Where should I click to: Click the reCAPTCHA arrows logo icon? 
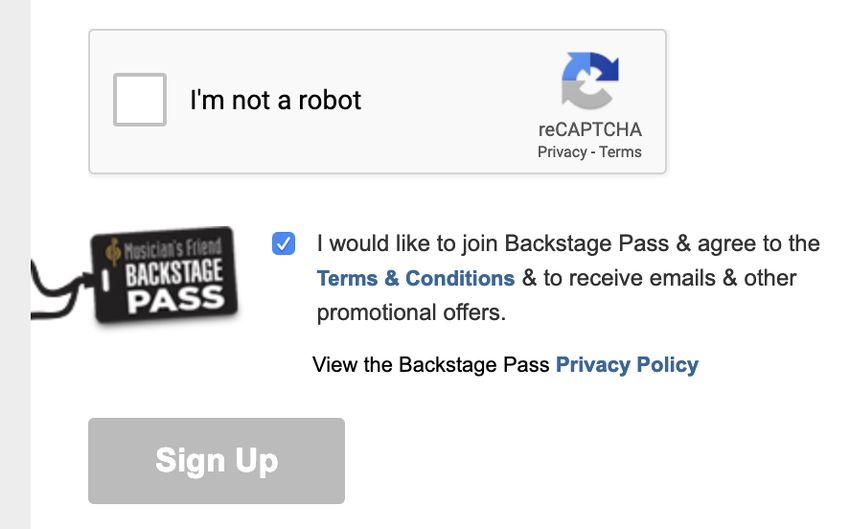590,80
